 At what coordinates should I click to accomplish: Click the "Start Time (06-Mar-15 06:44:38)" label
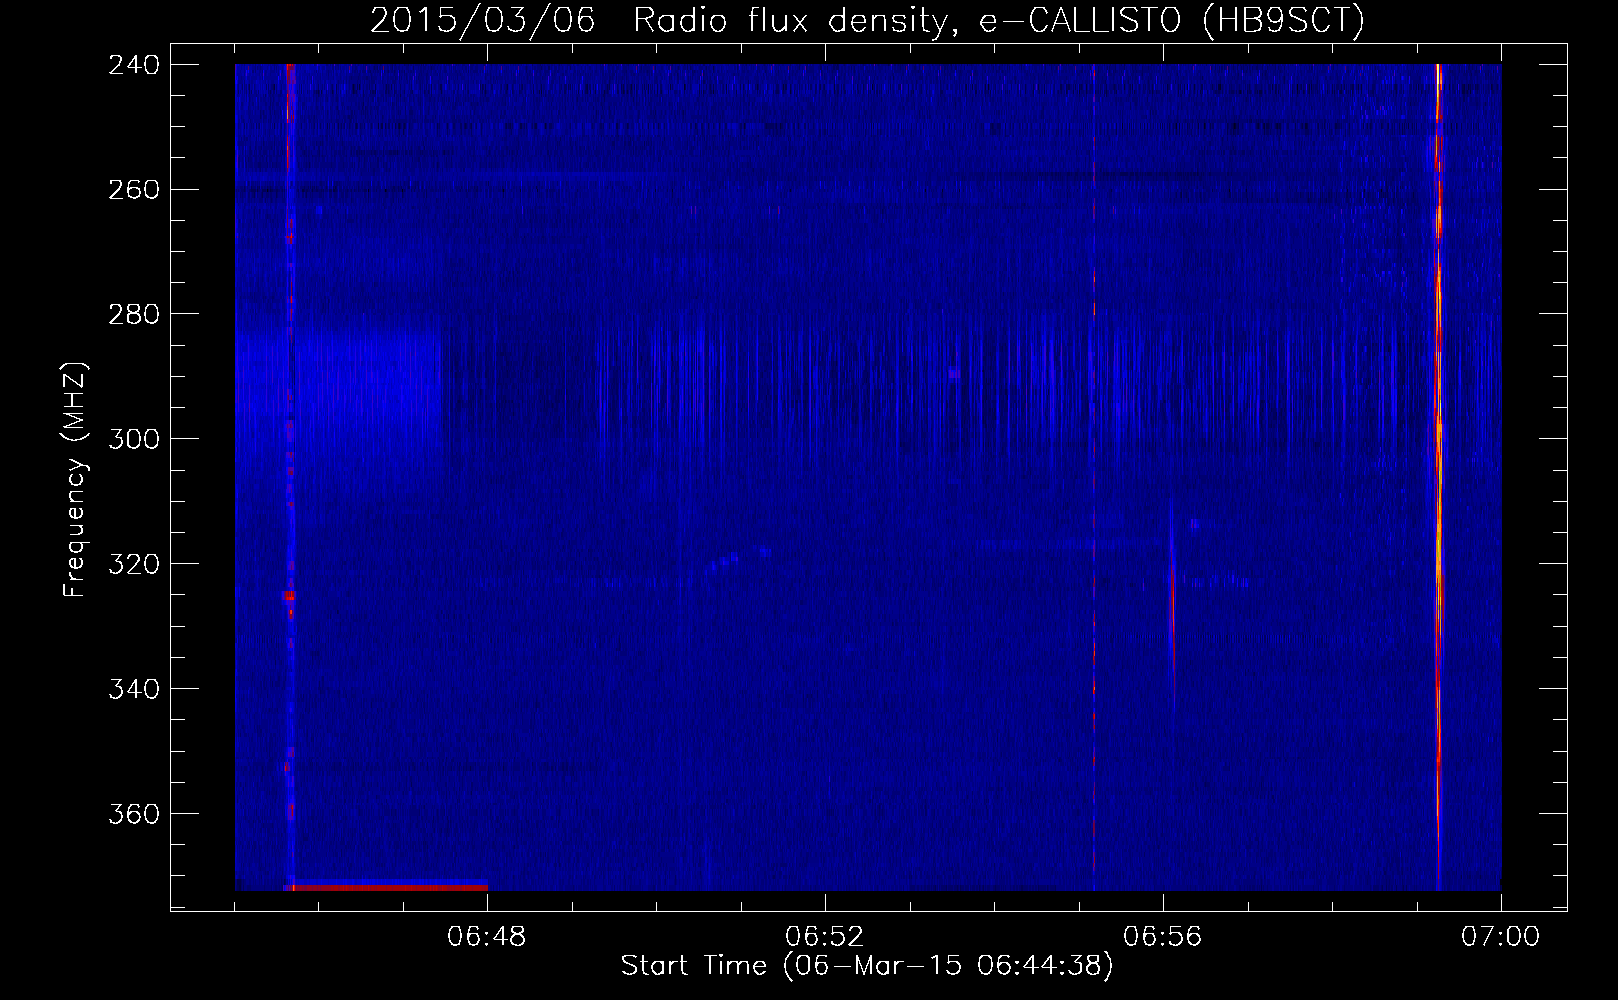point(866,966)
